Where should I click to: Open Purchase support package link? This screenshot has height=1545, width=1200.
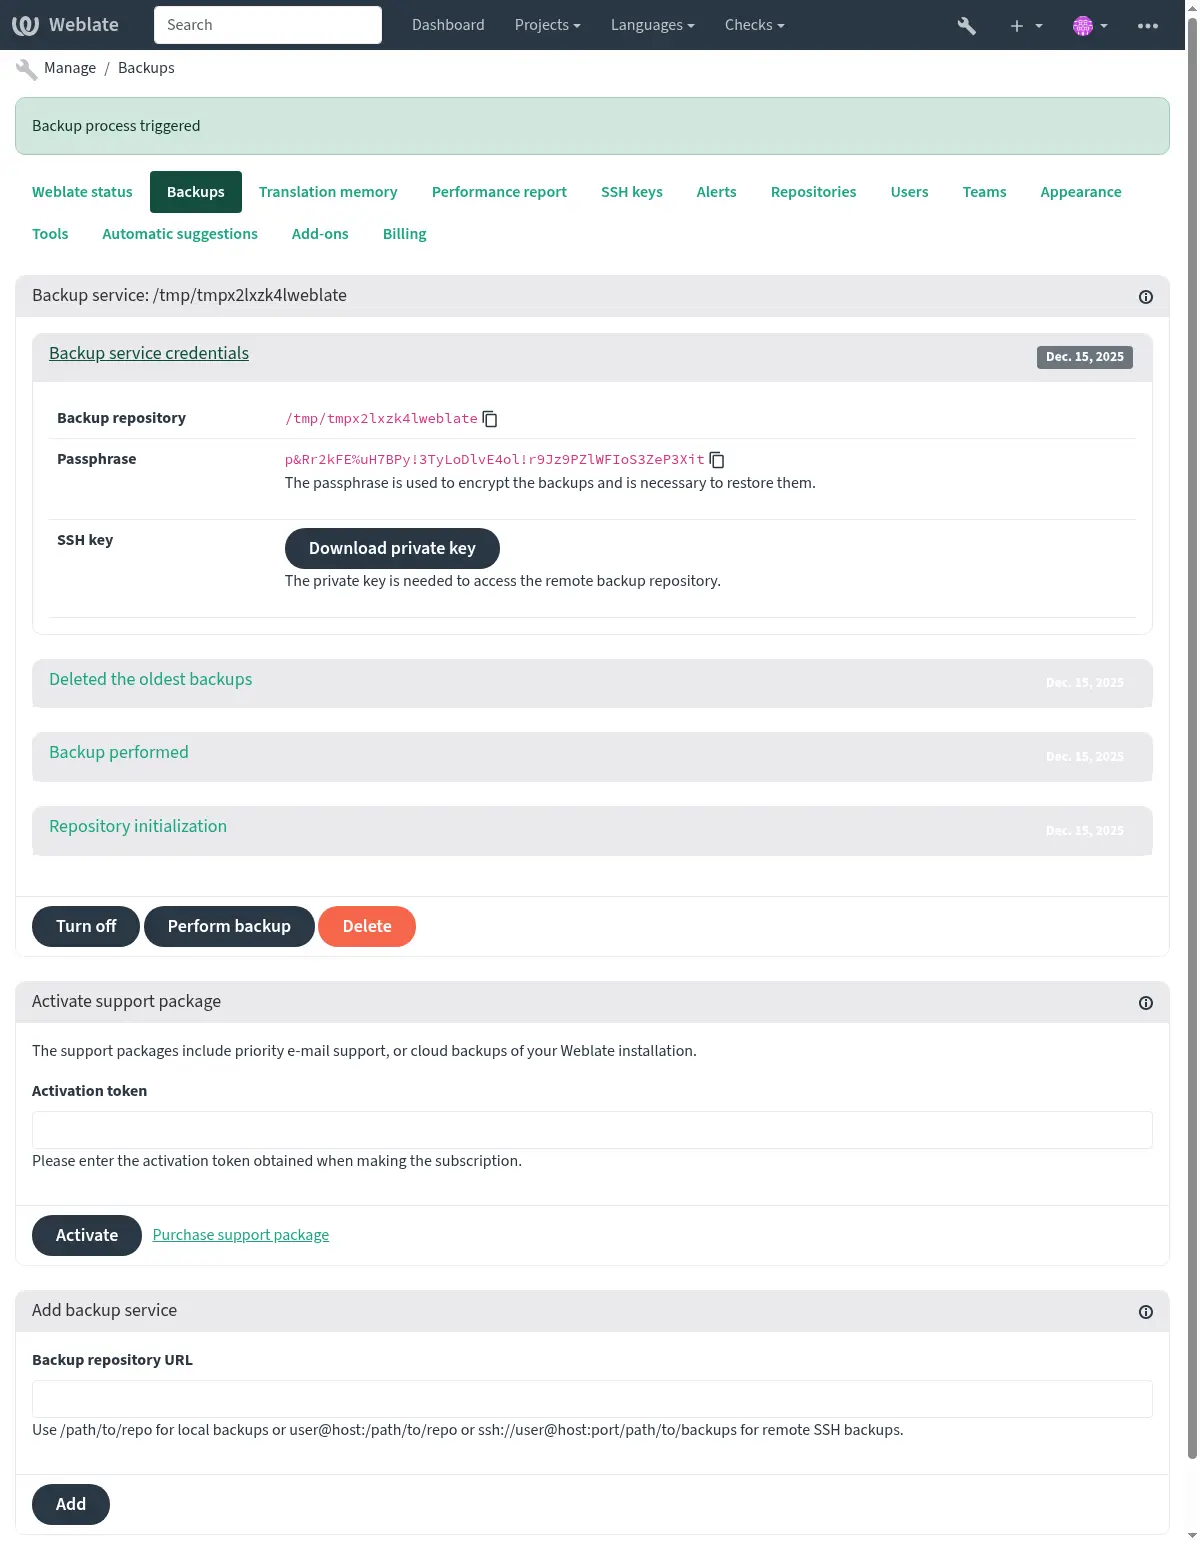(241, 1235)
